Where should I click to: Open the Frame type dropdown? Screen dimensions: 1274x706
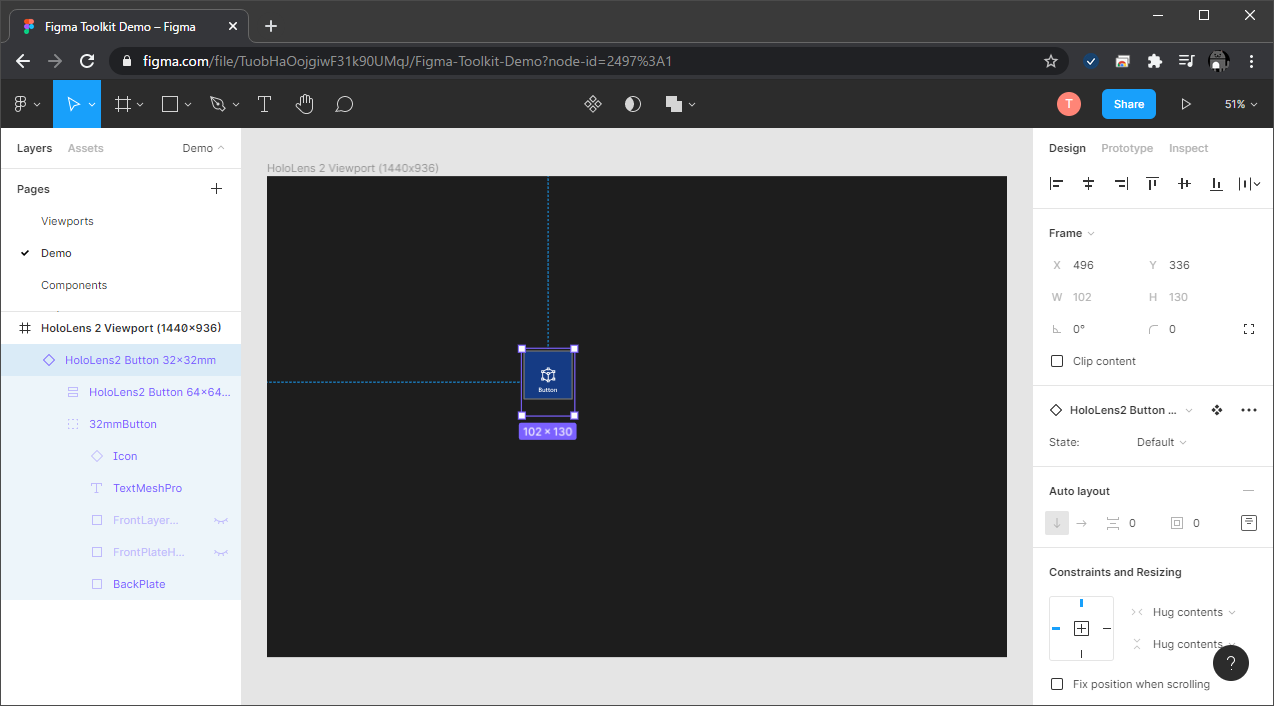(1072, 233)
